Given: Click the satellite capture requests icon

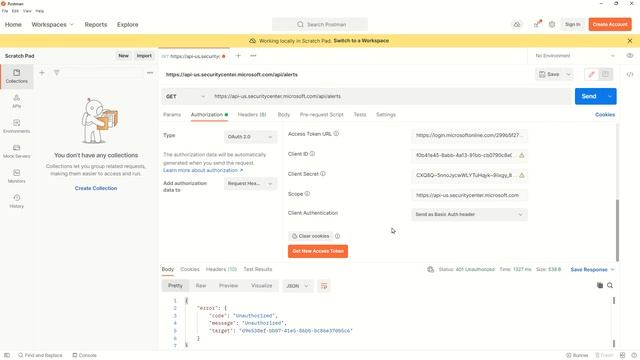Looking at the screenshot, I should [538, 24].
